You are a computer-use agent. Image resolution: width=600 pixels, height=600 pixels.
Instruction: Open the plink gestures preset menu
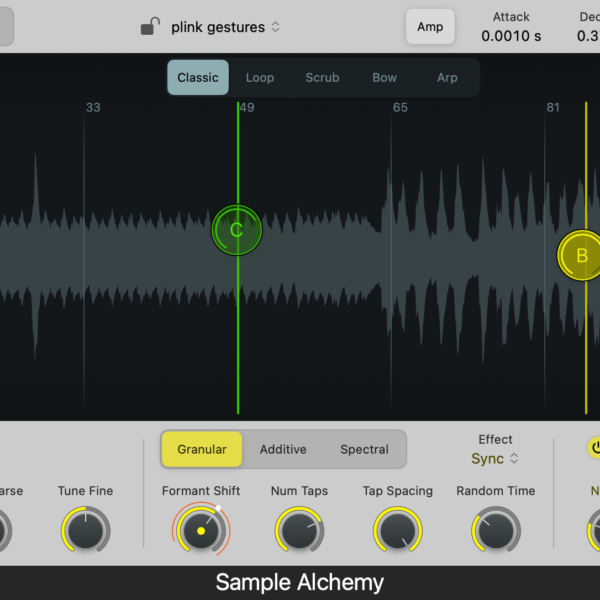tap(225, 27)
